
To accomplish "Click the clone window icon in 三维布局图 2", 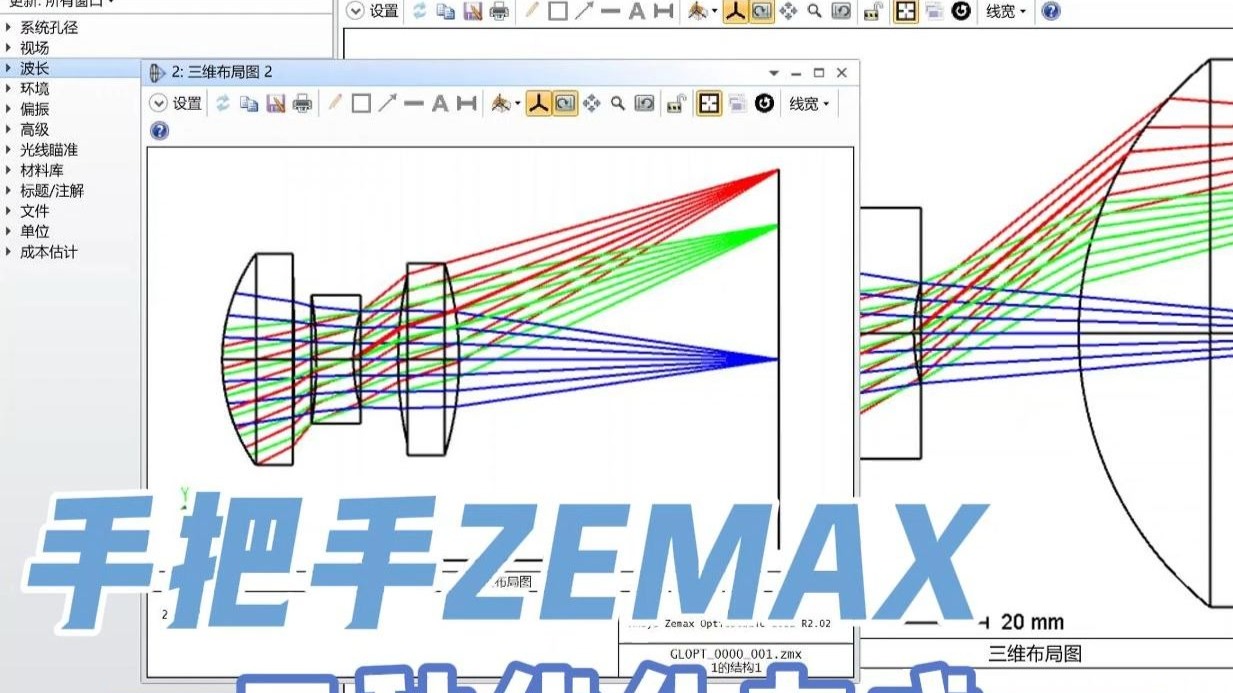I will click(x=737, y=103).
